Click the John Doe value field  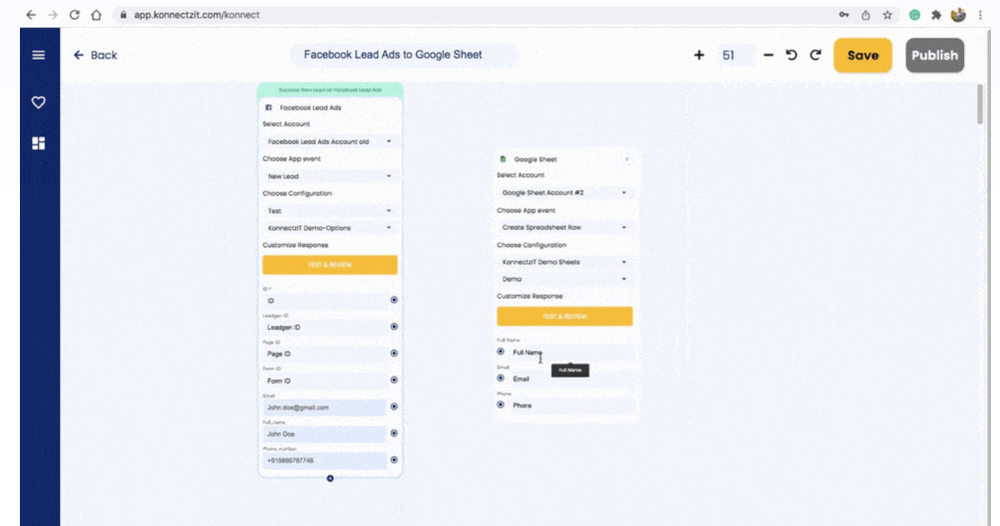[x=325, y=434]
